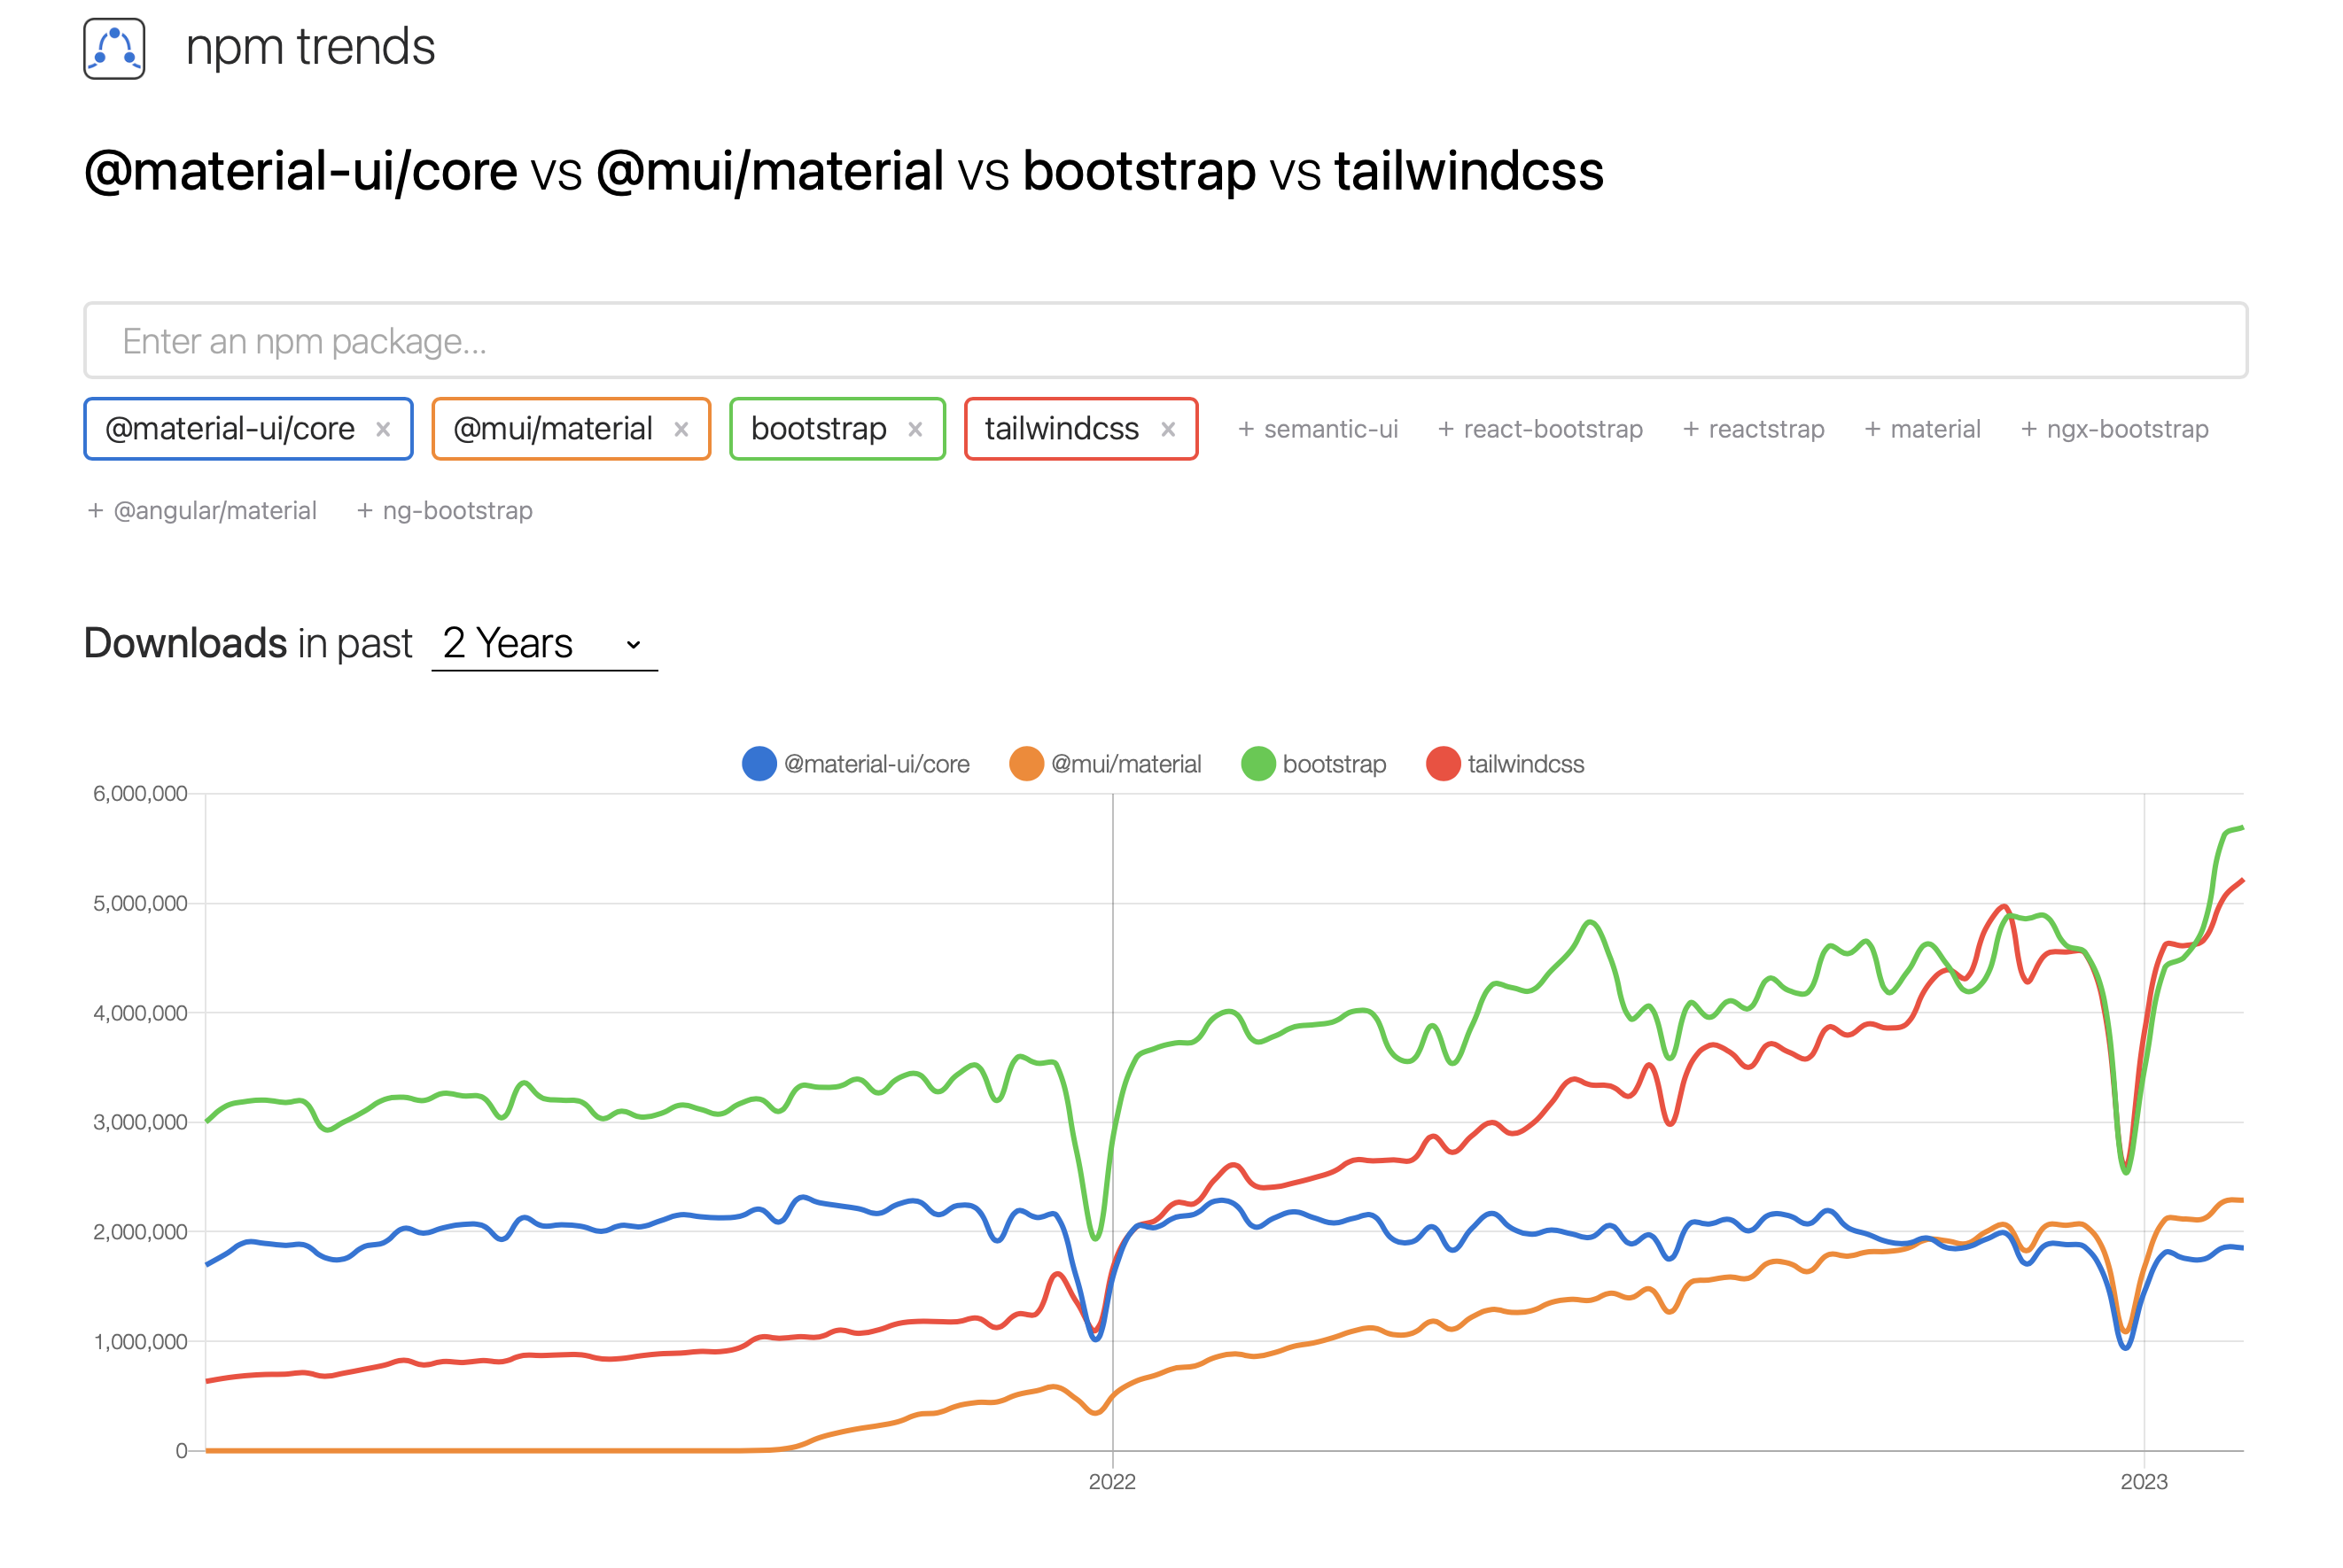Select the 2022 marker on chart axis
The height and width of the screenshot is (1568, 2343).
coord(1112,1482)
